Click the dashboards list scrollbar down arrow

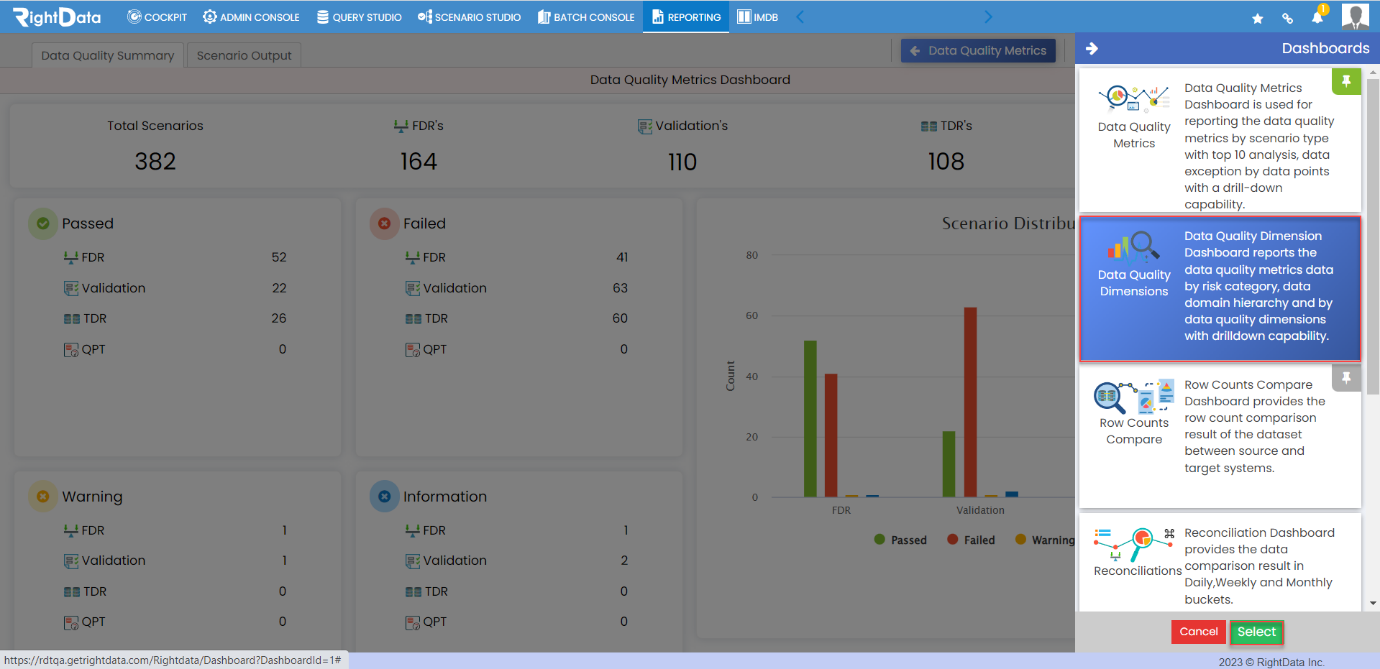[1372, 603]
